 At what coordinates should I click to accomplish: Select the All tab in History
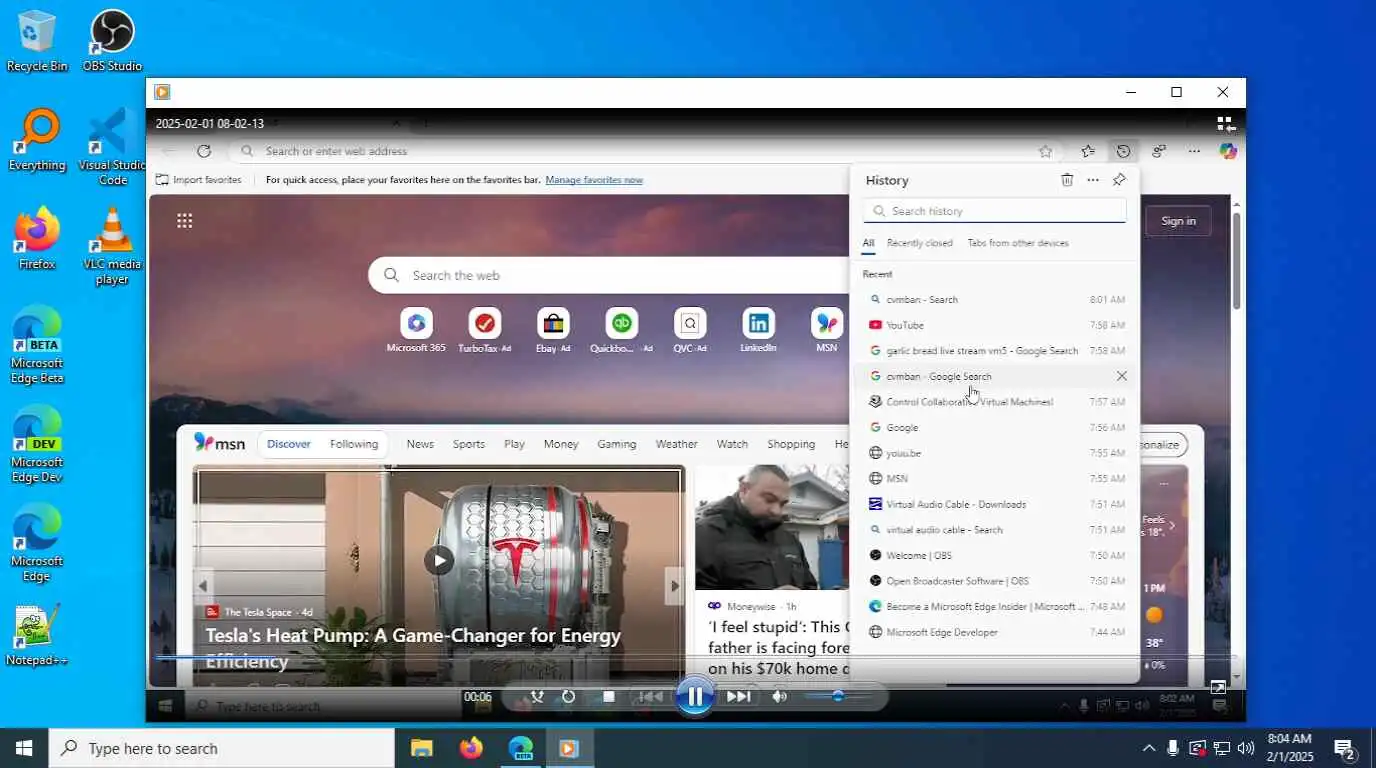point(868,243)
